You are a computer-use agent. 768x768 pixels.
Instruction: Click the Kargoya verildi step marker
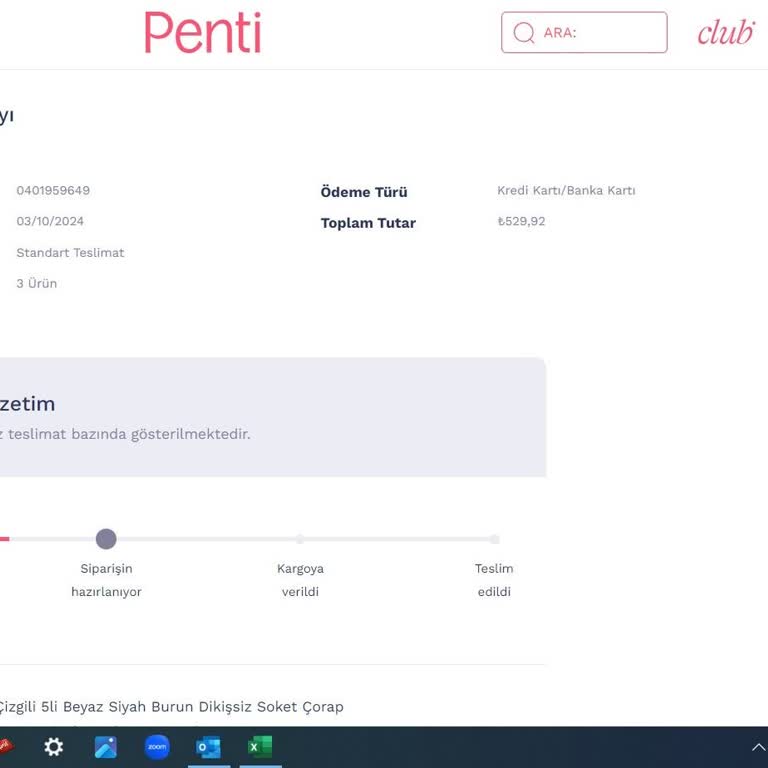[300, 539]
